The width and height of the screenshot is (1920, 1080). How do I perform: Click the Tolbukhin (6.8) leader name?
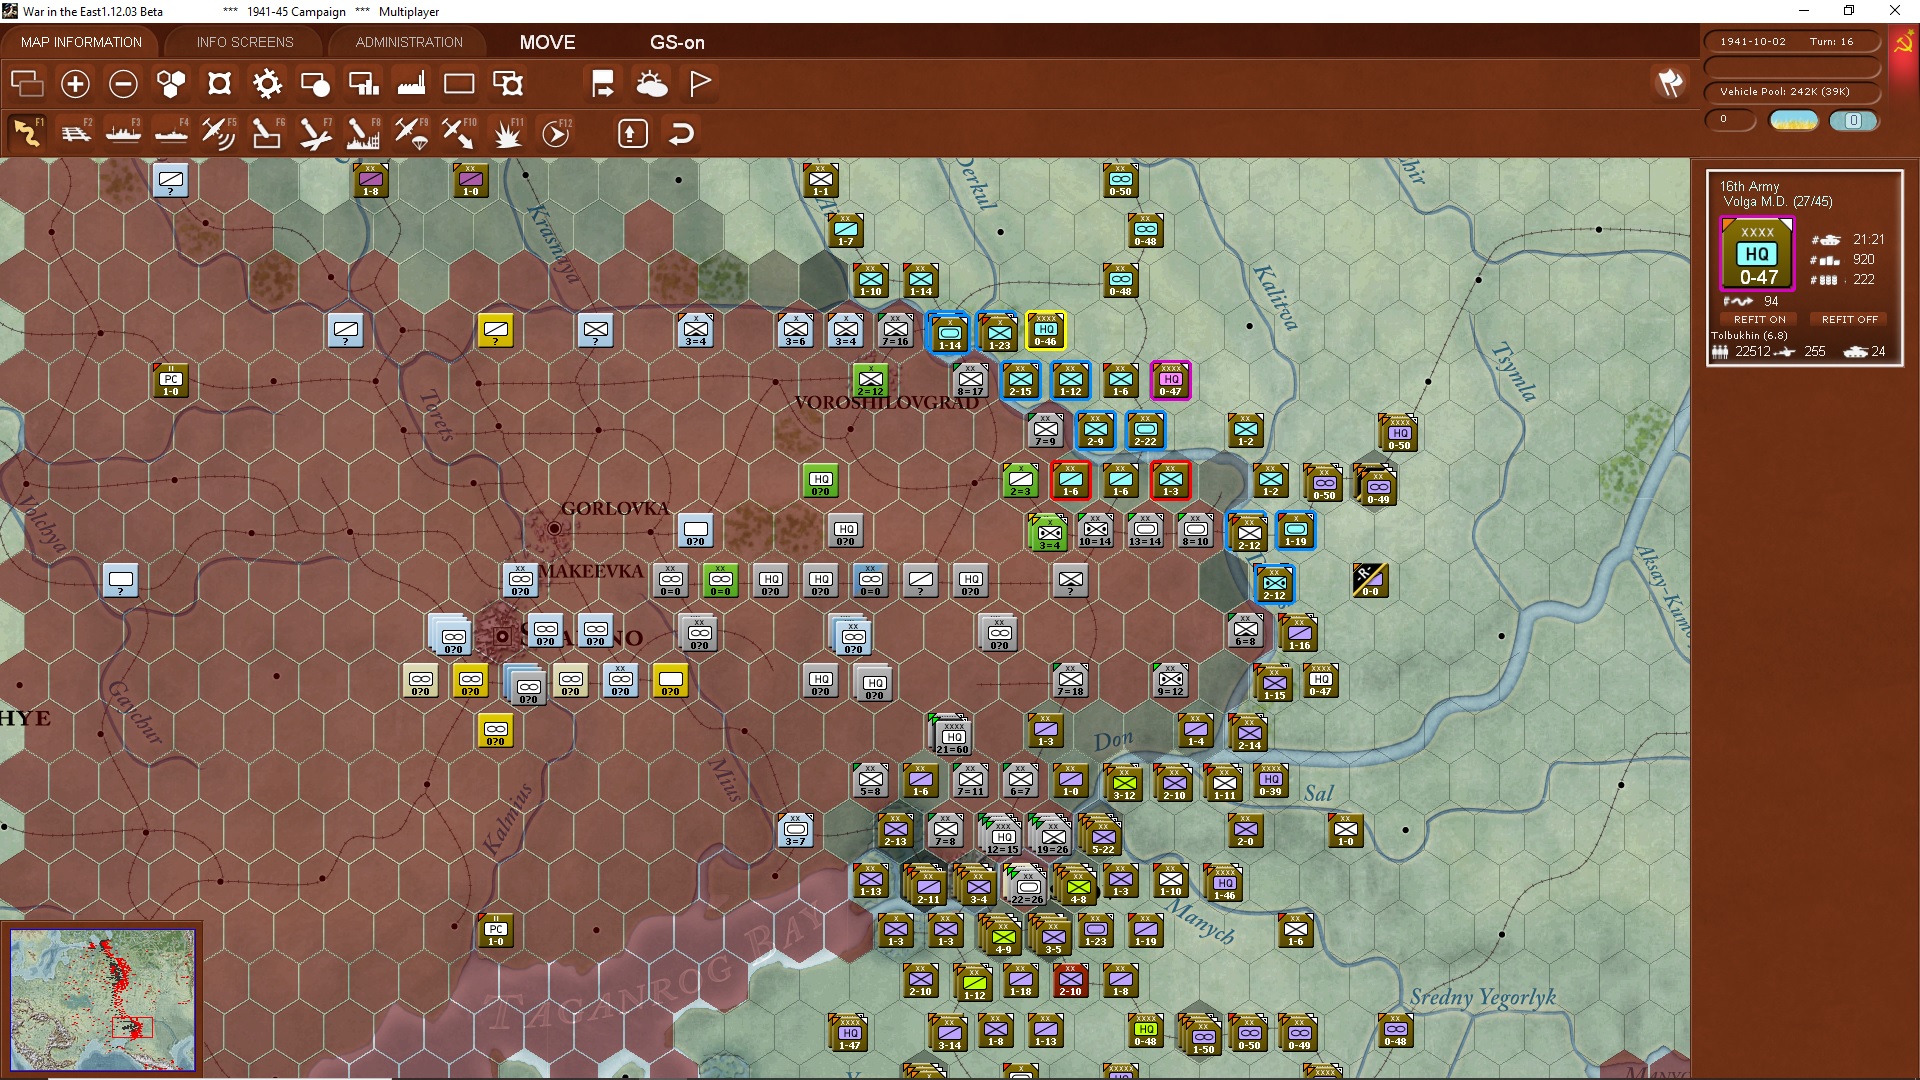(x=1749, y=335)
